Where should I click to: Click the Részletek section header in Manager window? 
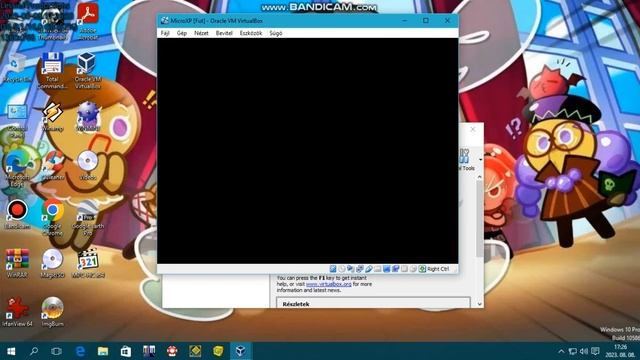click(296, 304)
